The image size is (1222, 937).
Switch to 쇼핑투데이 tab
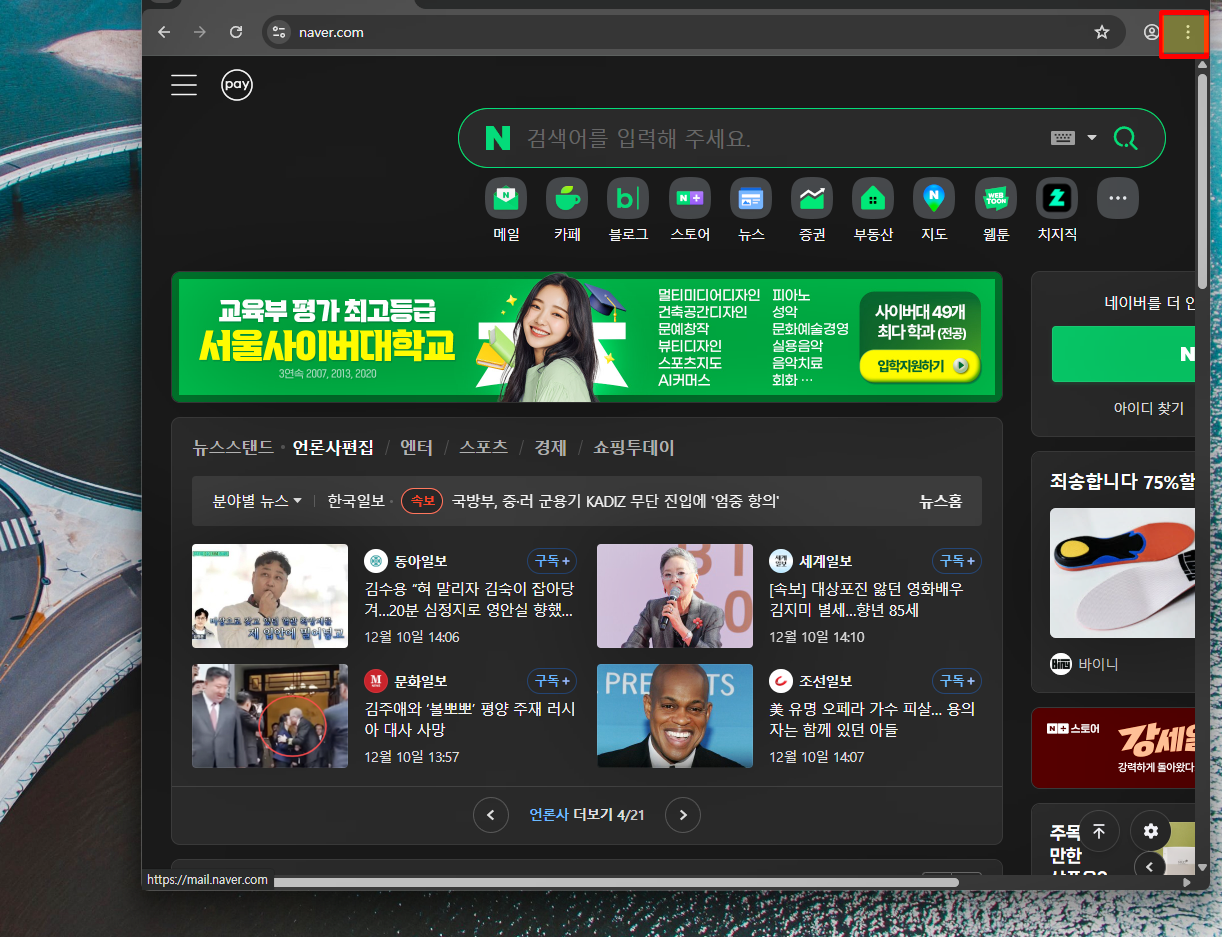tap(634, 447)
